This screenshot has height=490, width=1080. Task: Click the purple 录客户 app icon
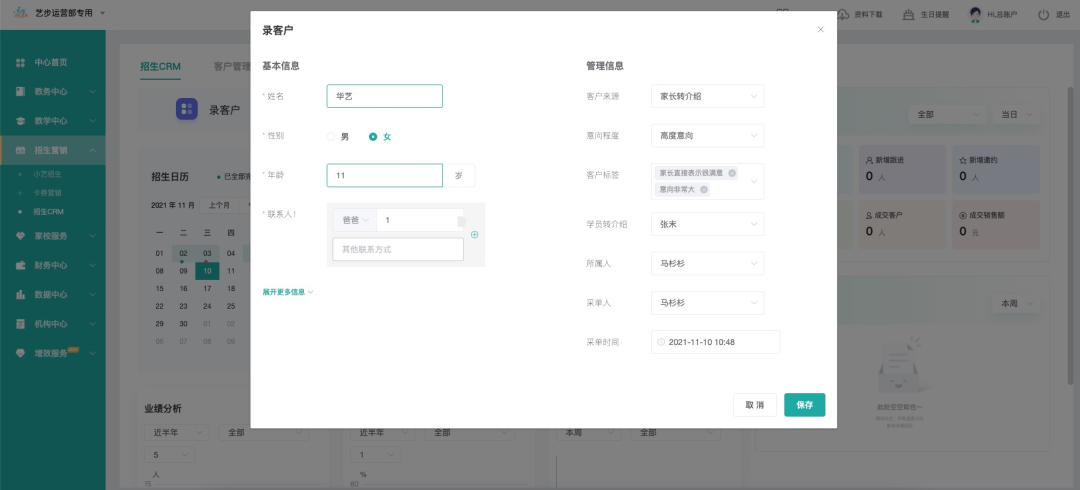coord(187,109)
